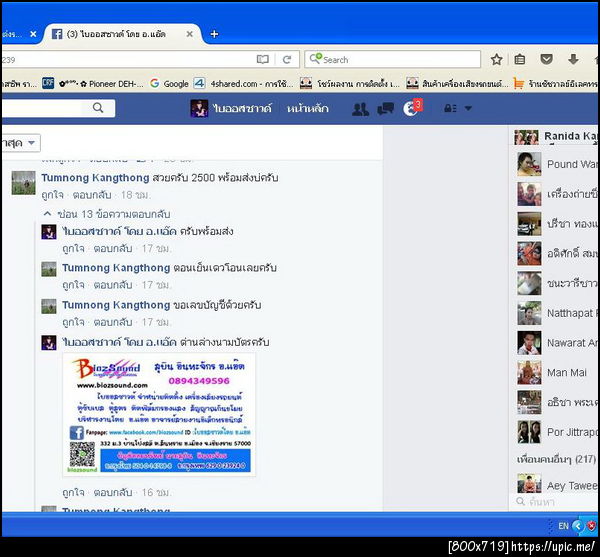The image size is (600, 557).
Task: Save page to Pocket icon
Action: pyautogui.click(x=546, y=59)
